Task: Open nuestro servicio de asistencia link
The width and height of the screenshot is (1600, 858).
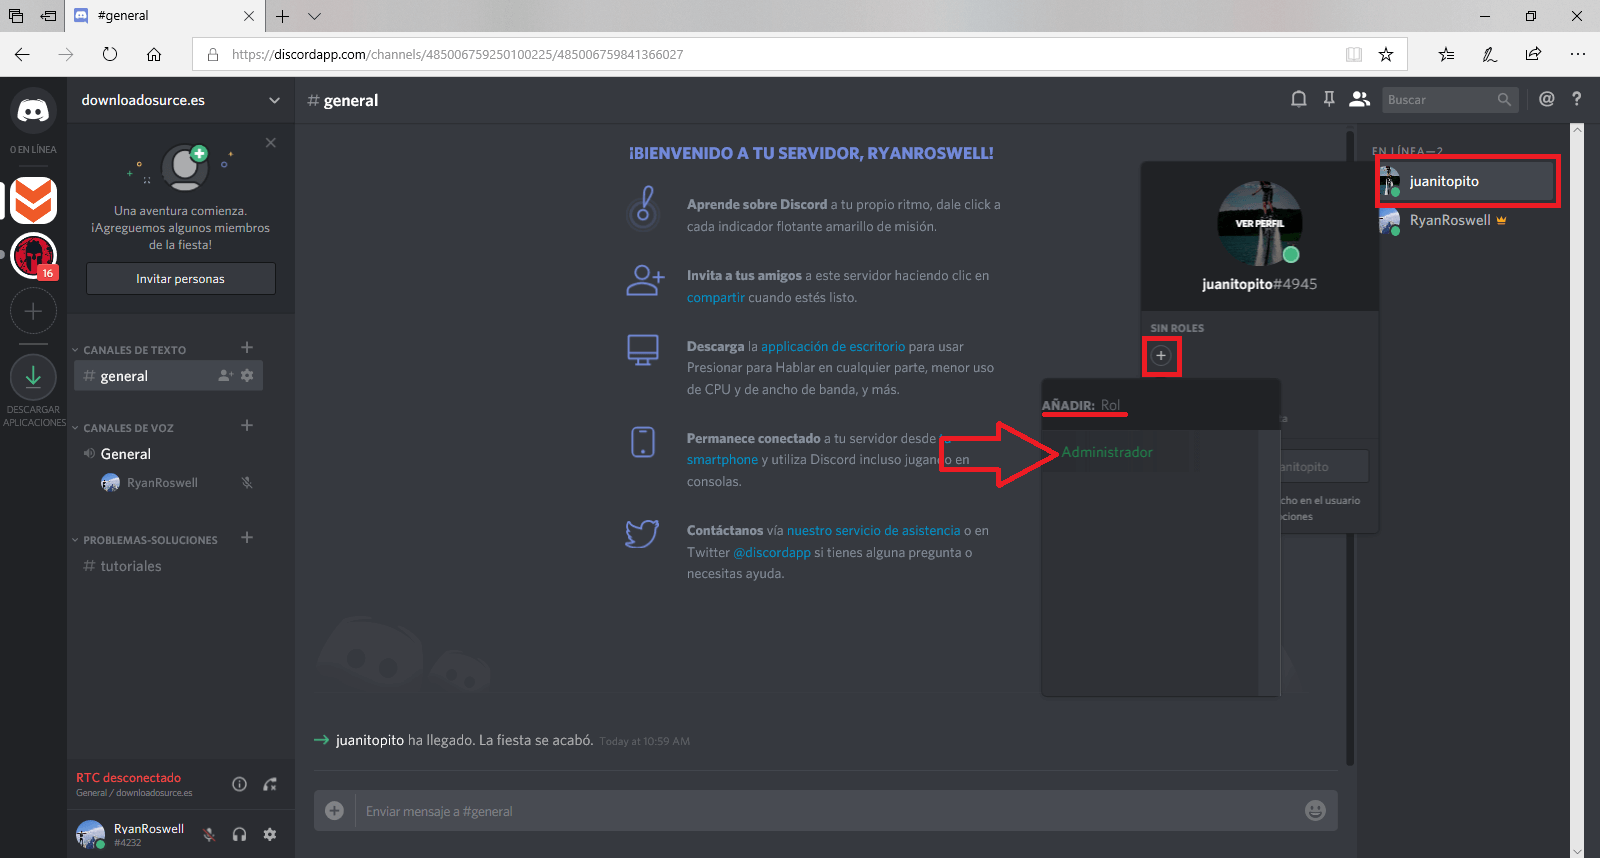Action: pyautogui.click(x=873, y=530)
